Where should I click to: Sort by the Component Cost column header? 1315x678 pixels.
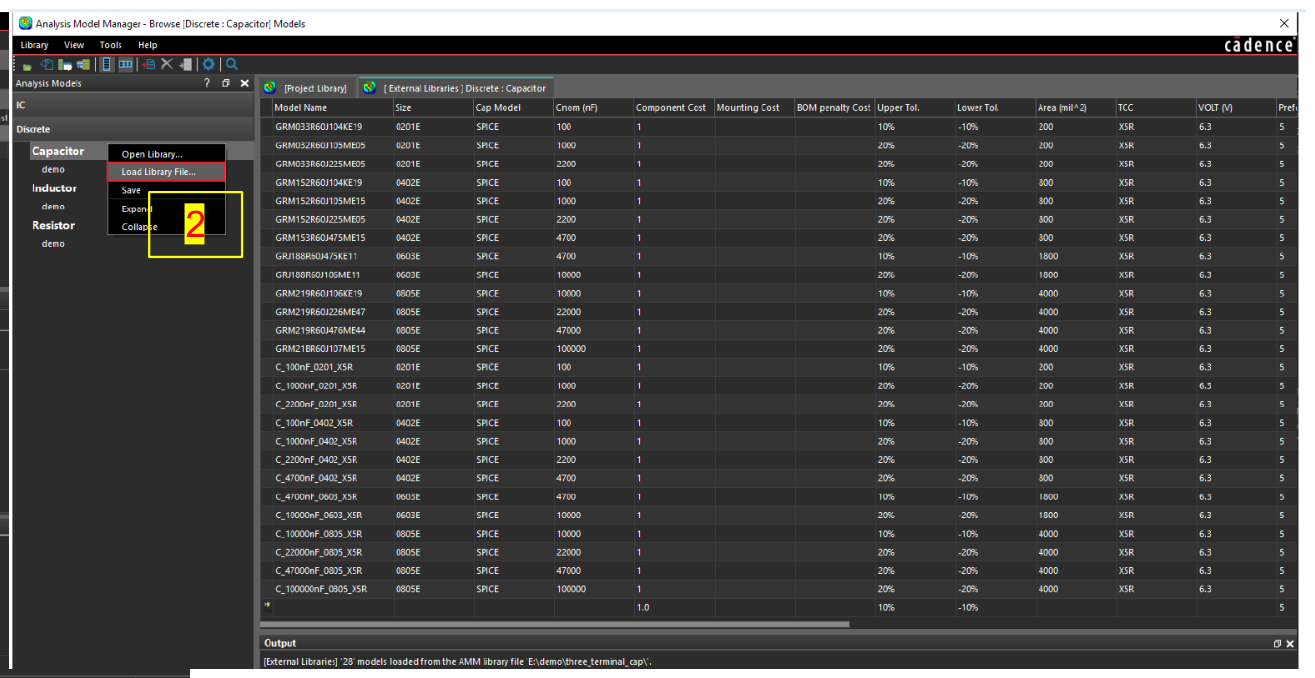pos(673,107)
